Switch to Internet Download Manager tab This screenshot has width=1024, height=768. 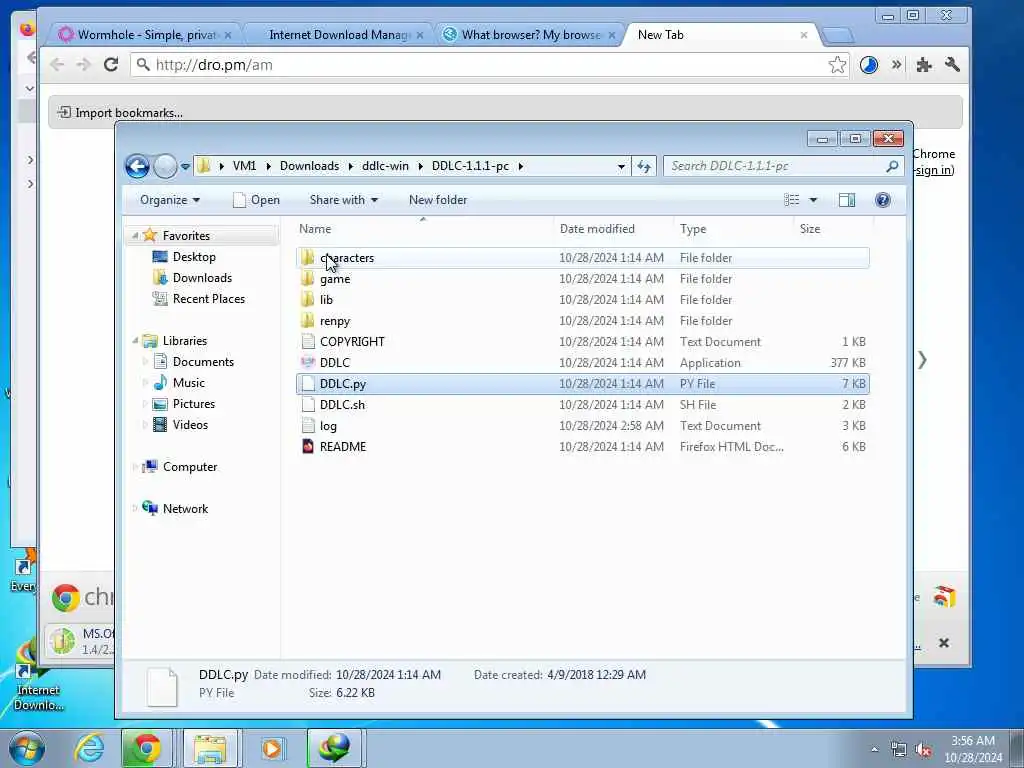pyautogui.click(x=339, y=35)
